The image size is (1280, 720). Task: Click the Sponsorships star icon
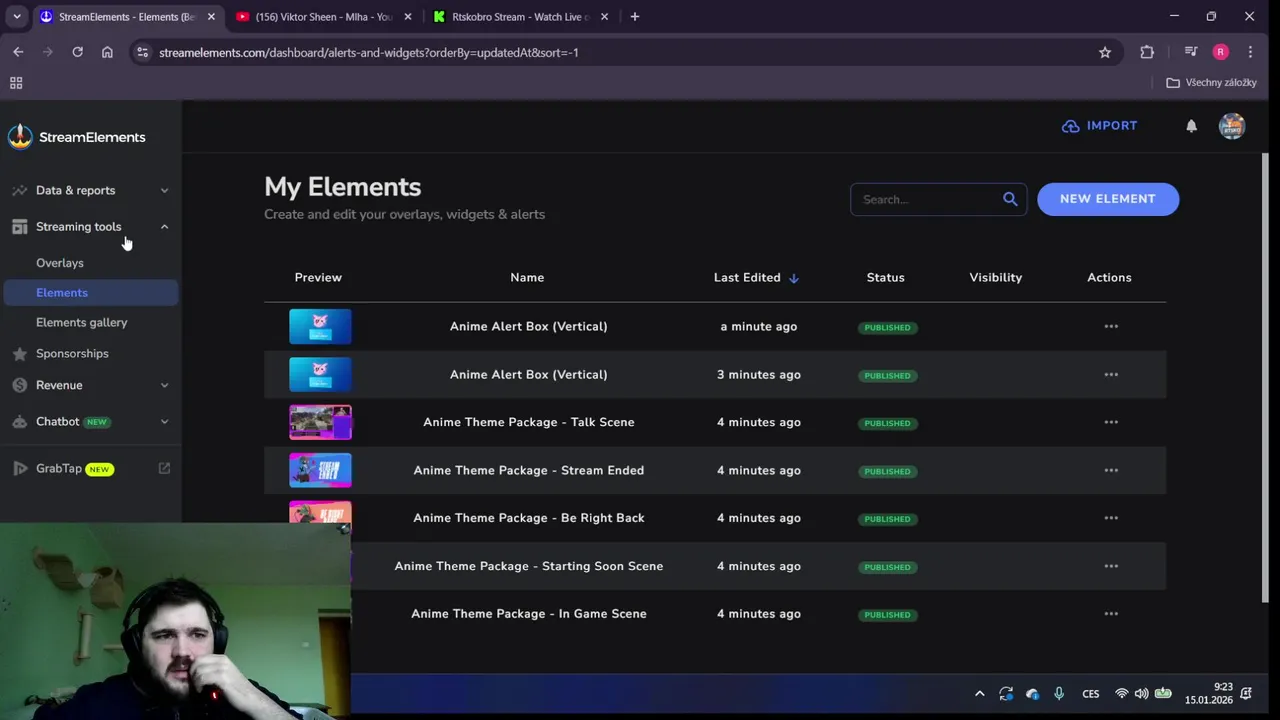click(19, 354)
